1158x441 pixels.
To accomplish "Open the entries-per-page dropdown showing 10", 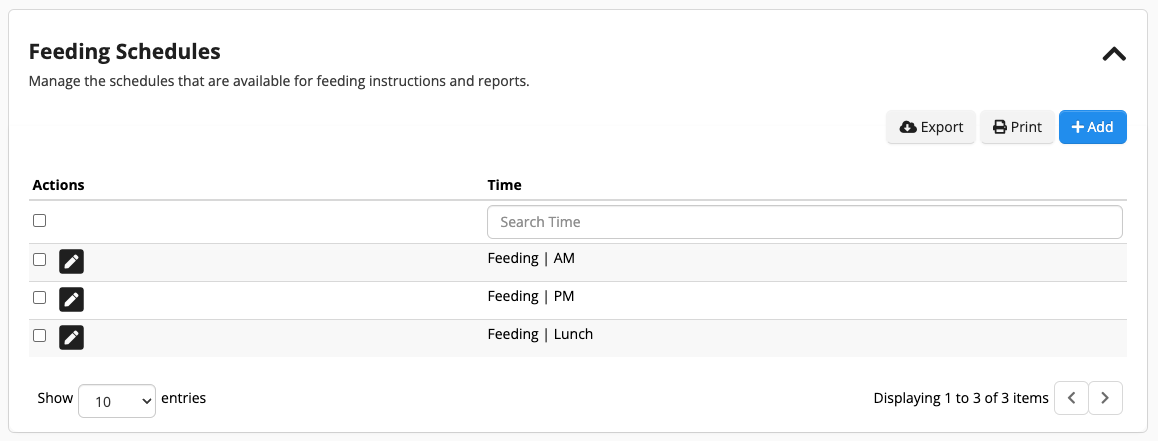I will pos(117,401).
